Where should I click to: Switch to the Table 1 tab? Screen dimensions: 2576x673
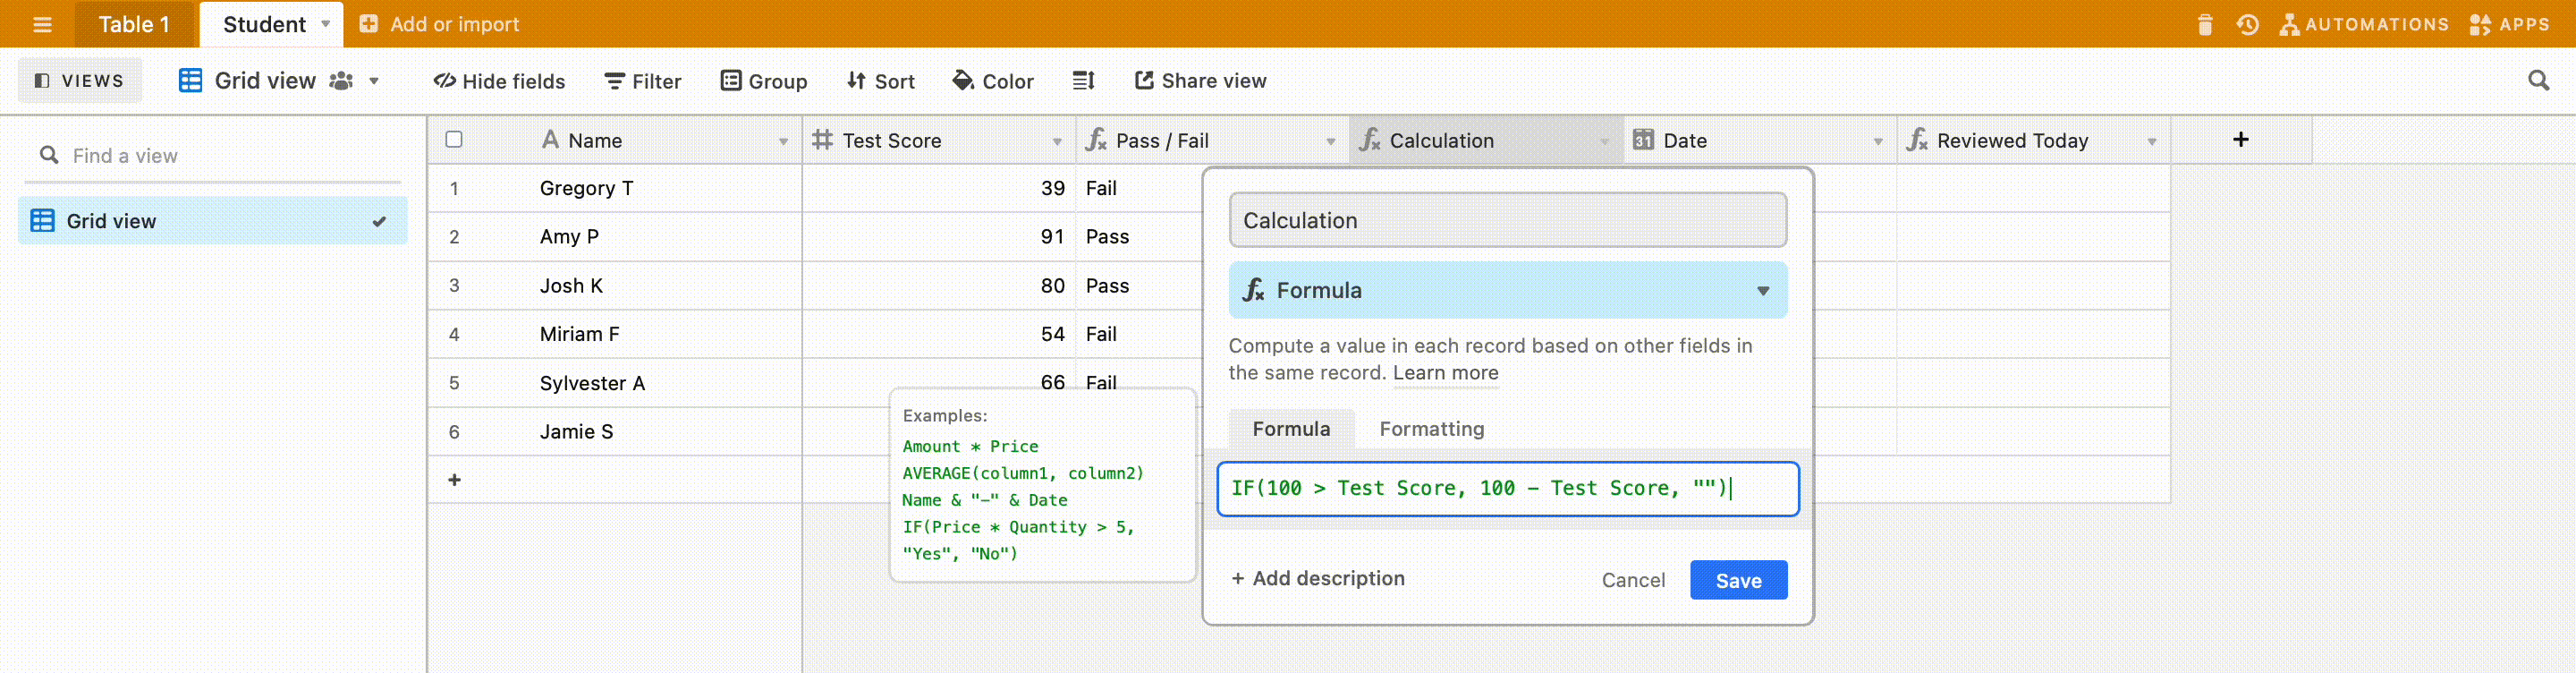[x=134, y=24]
